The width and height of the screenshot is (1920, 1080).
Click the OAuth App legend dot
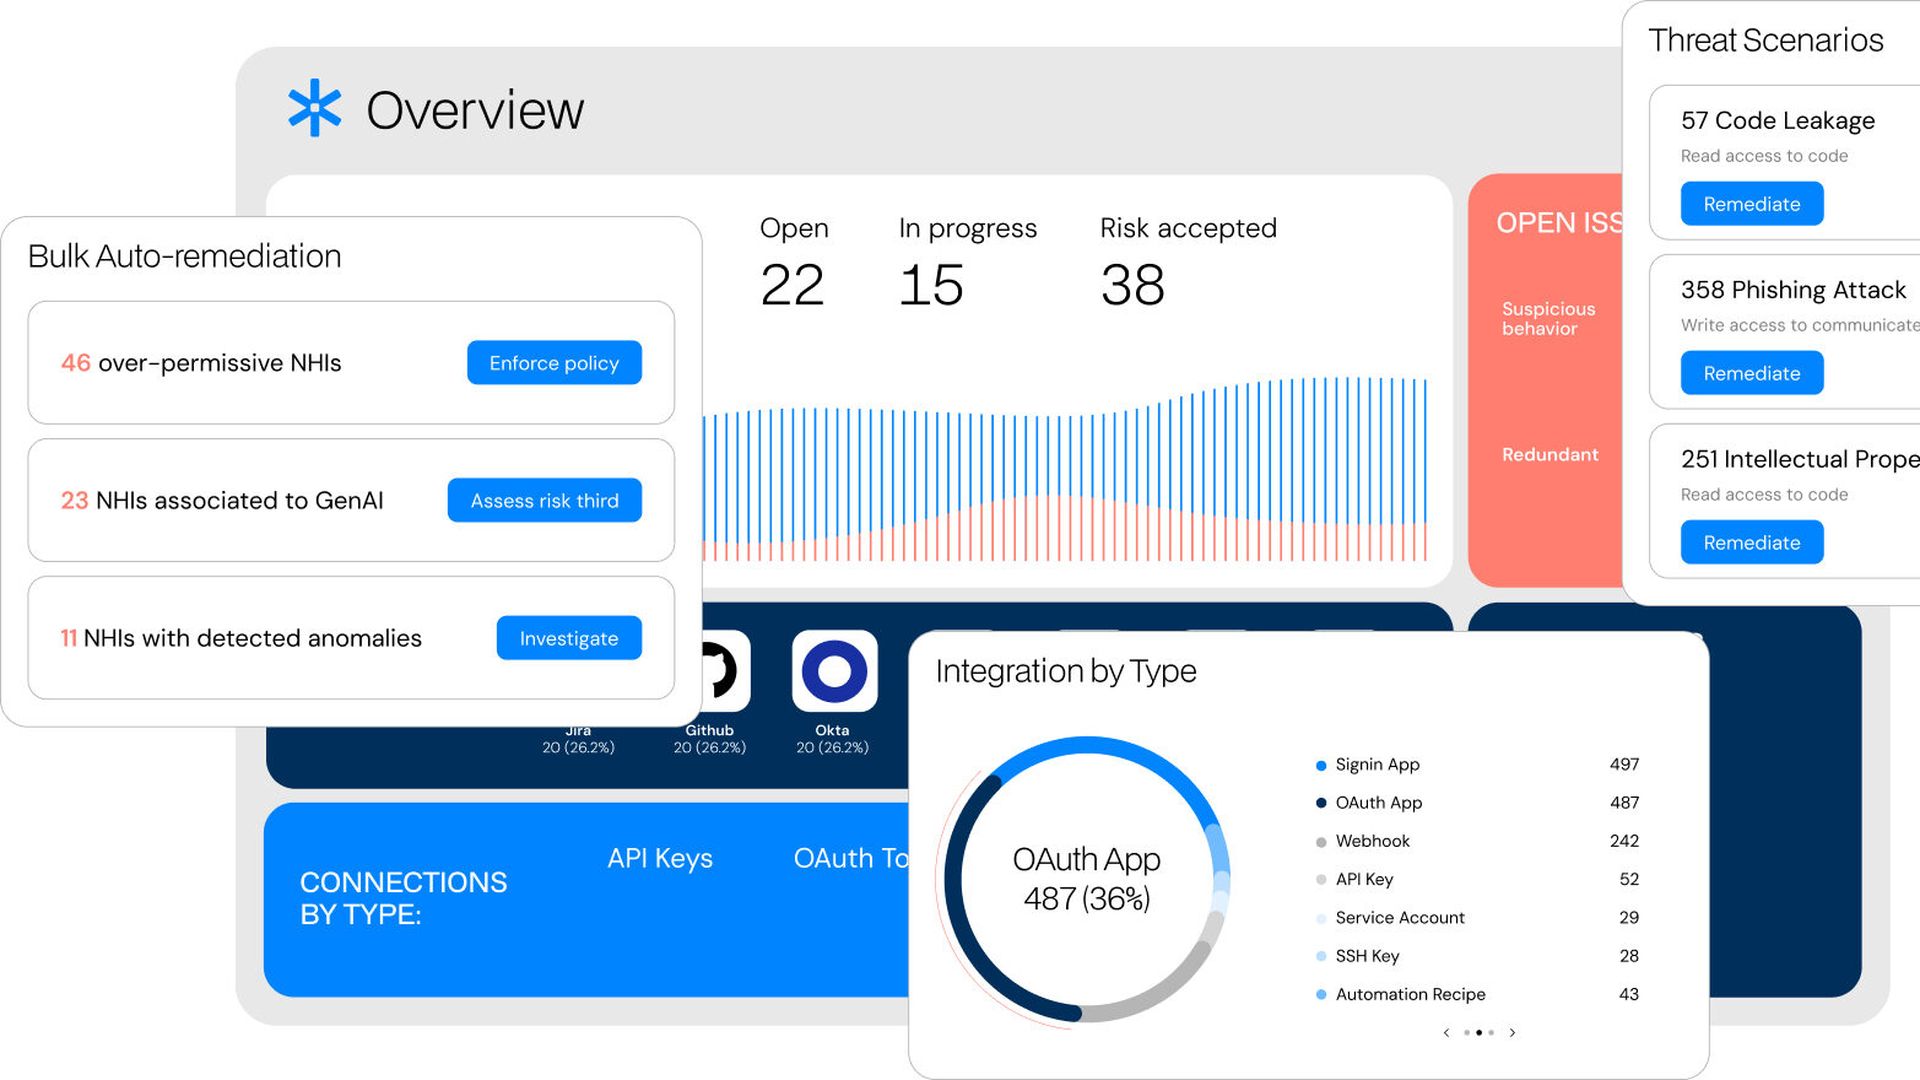tap(1321, 803)
